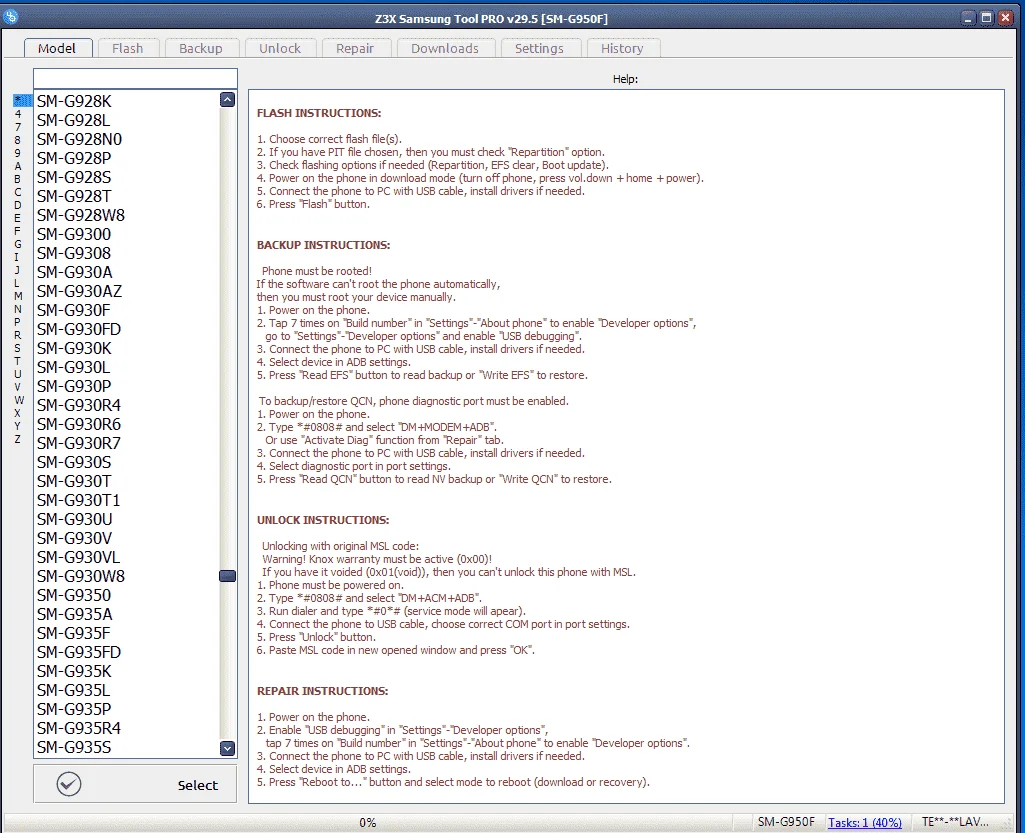The image size is (1025, 833).
Task: Maximize the Z3X Samsung Tool window
Action: click(x=986, y=18)
